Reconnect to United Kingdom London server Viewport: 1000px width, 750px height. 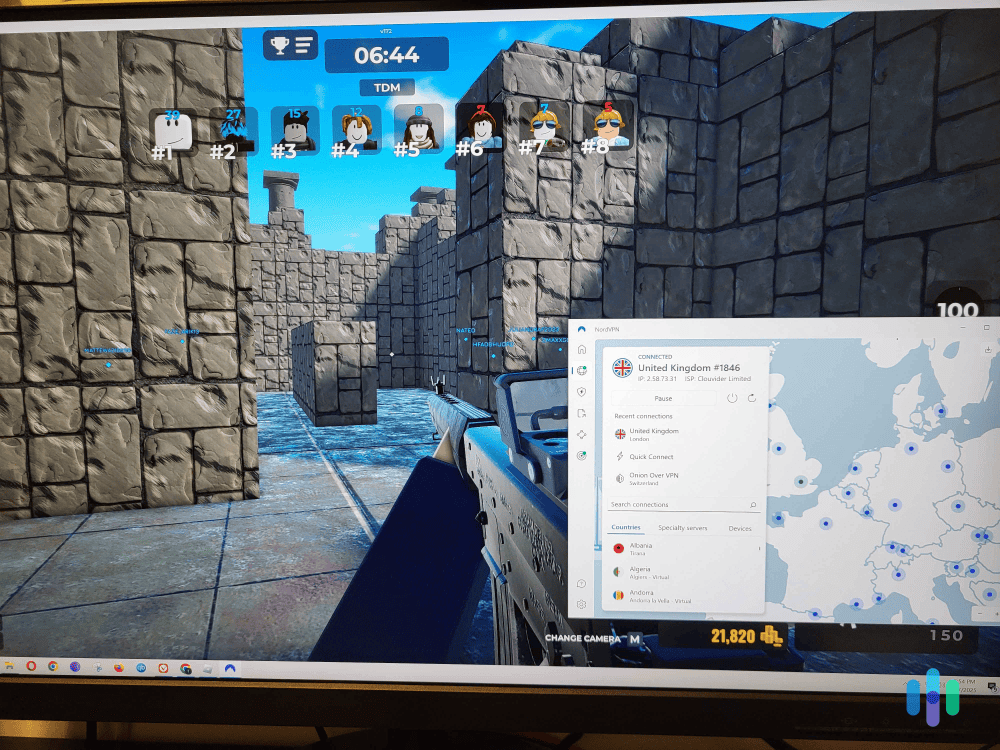[653, 434]
